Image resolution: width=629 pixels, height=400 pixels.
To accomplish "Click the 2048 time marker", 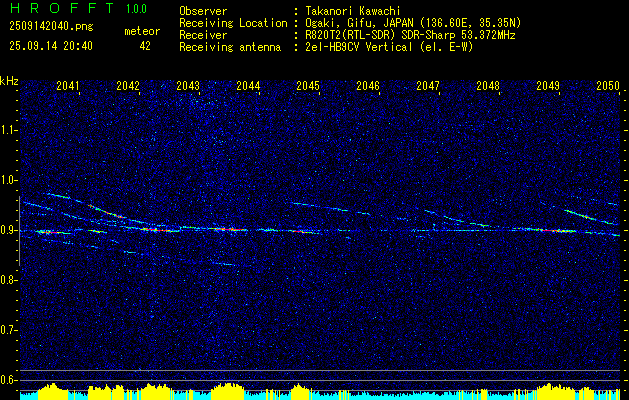I will [x=488, y=86].
